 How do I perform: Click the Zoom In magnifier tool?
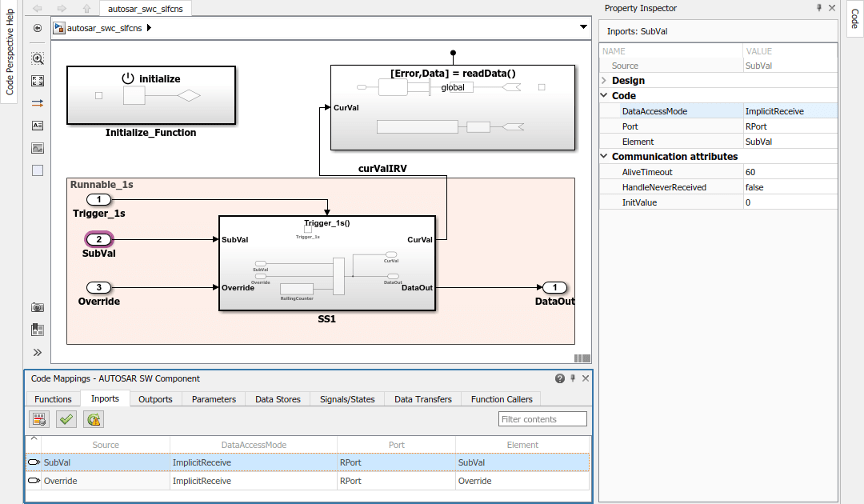click(x=38, y=59)
